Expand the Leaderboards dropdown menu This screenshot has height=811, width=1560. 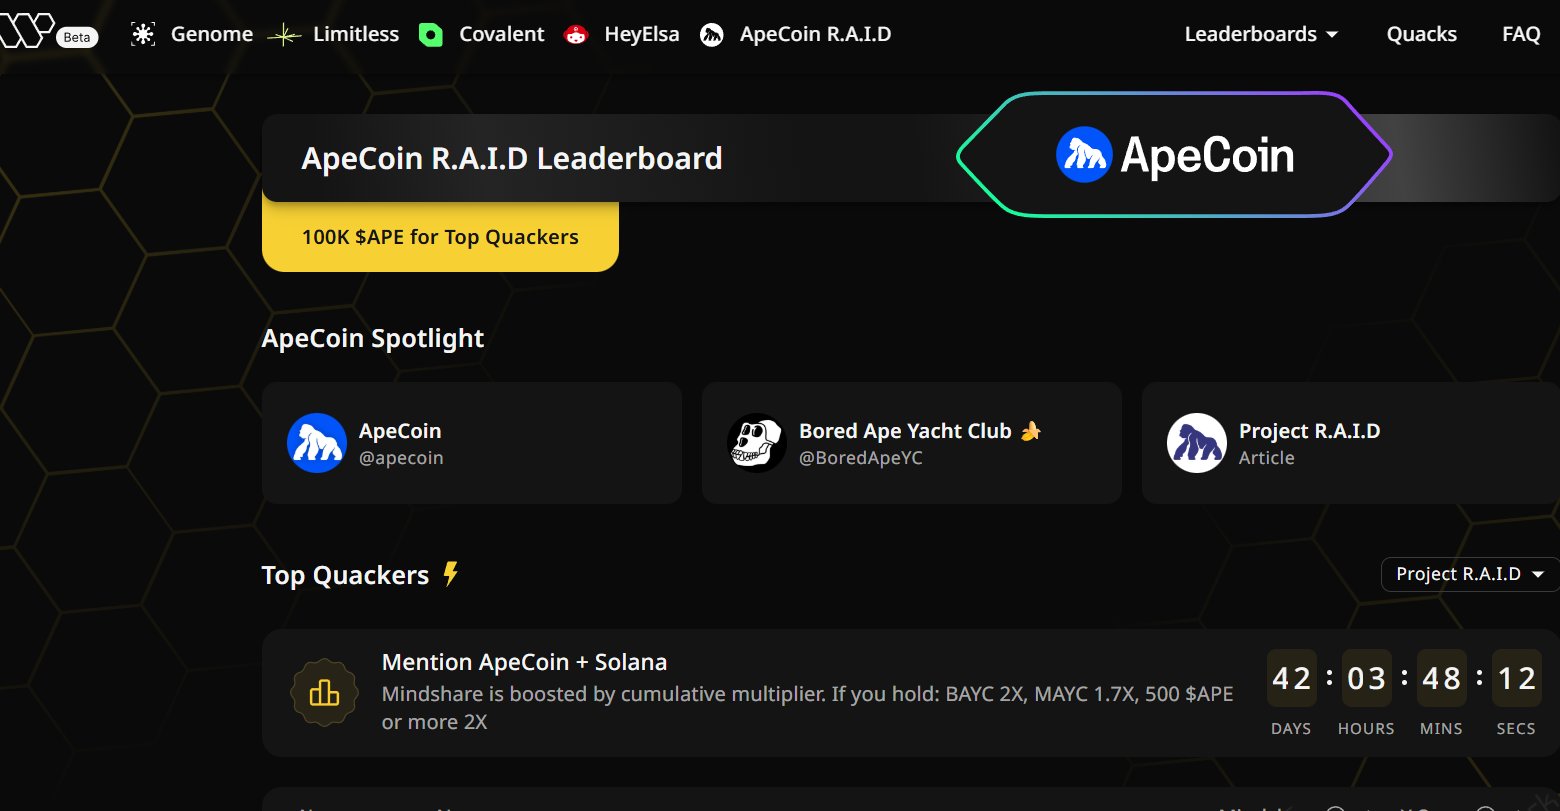(1260, 34)
